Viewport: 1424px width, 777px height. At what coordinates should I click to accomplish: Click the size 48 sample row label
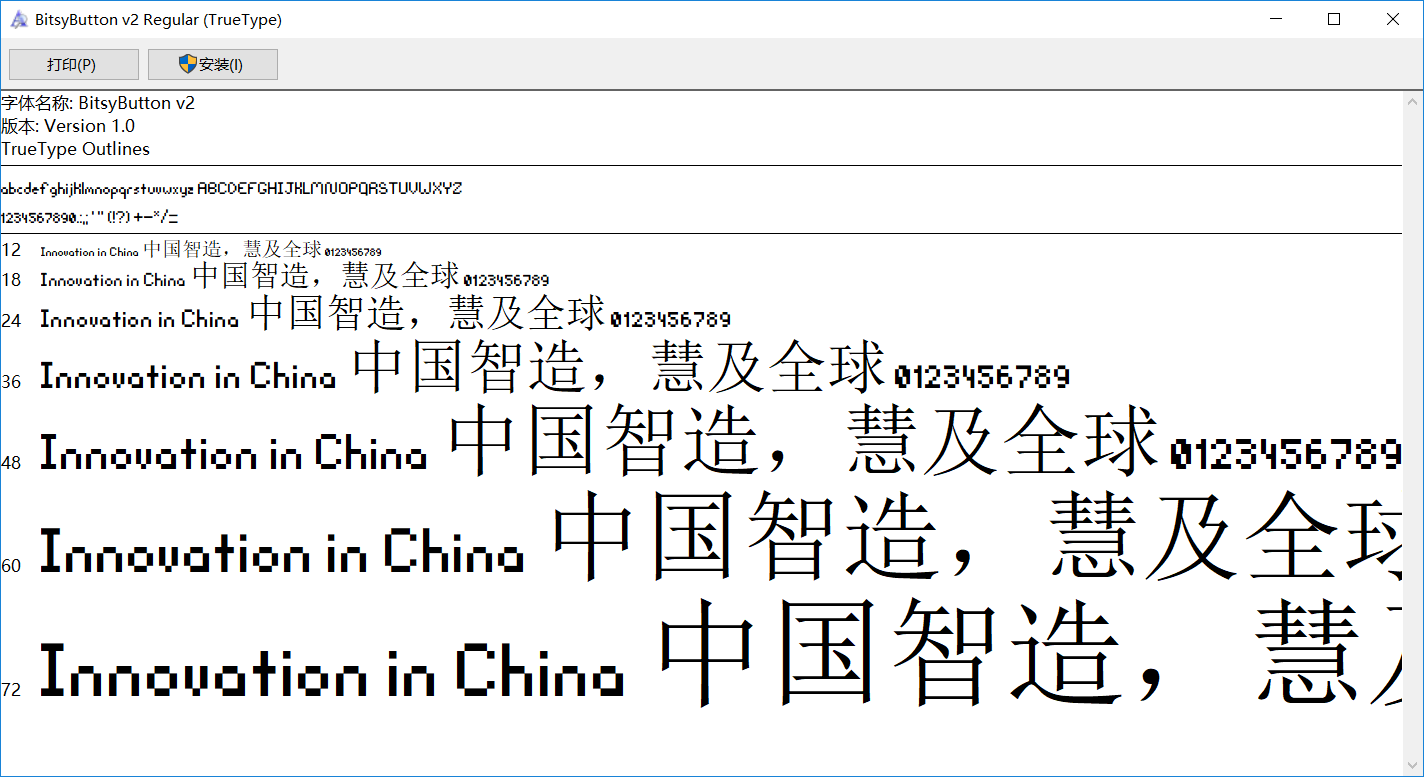(x=11, y=462)
